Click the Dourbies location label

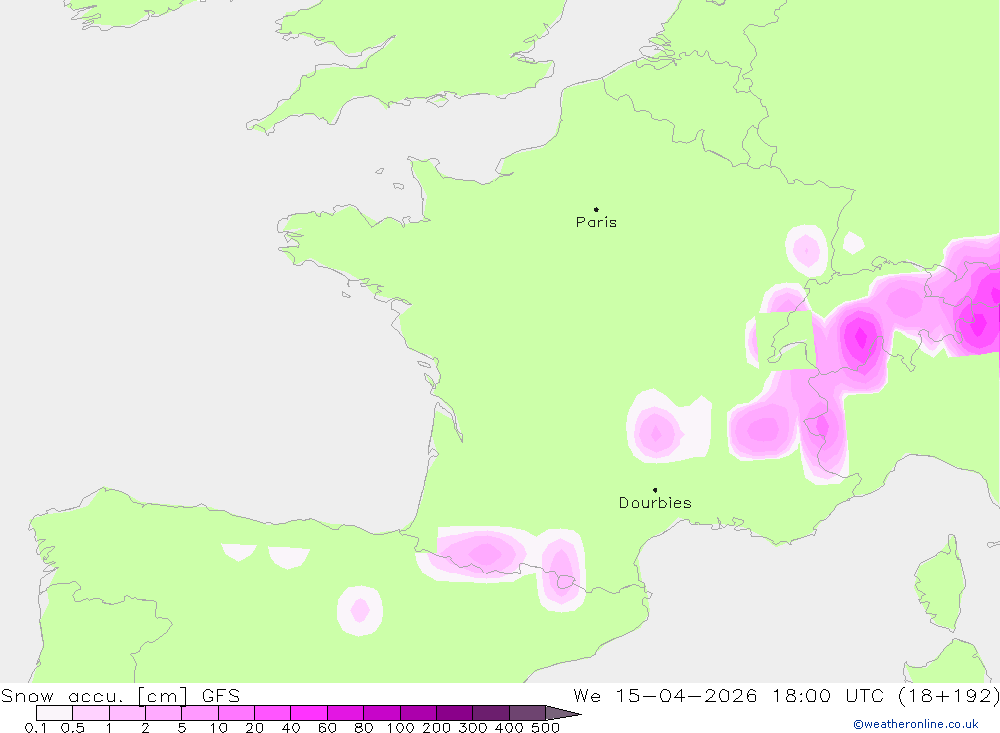click(x=655, y=503)
